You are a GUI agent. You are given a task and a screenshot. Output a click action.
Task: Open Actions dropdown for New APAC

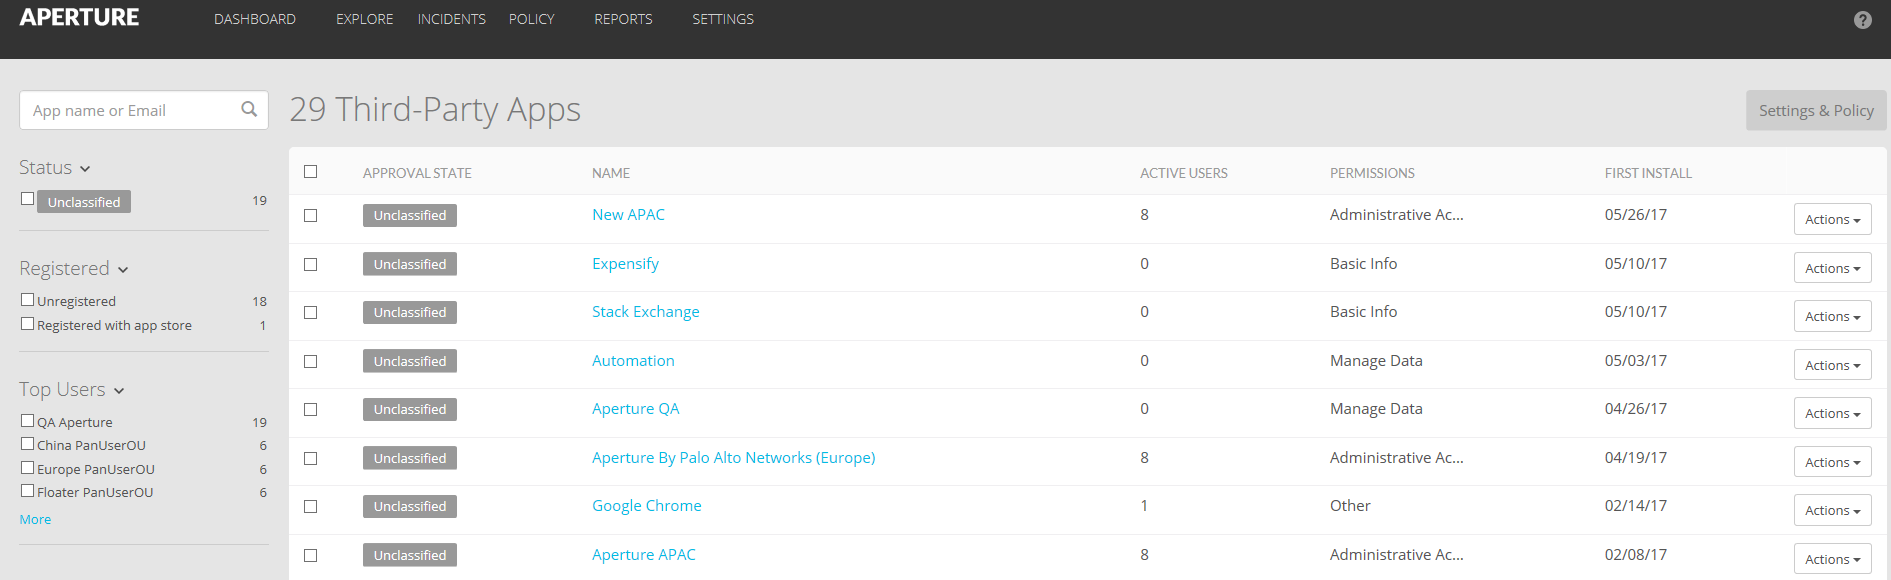(1832, 220)
